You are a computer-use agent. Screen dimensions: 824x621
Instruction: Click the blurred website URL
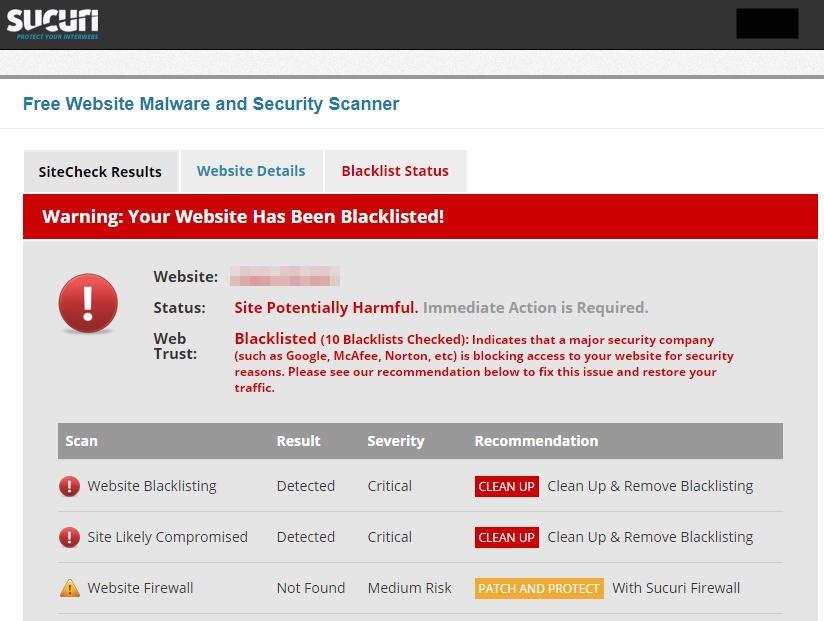[285, 276]
